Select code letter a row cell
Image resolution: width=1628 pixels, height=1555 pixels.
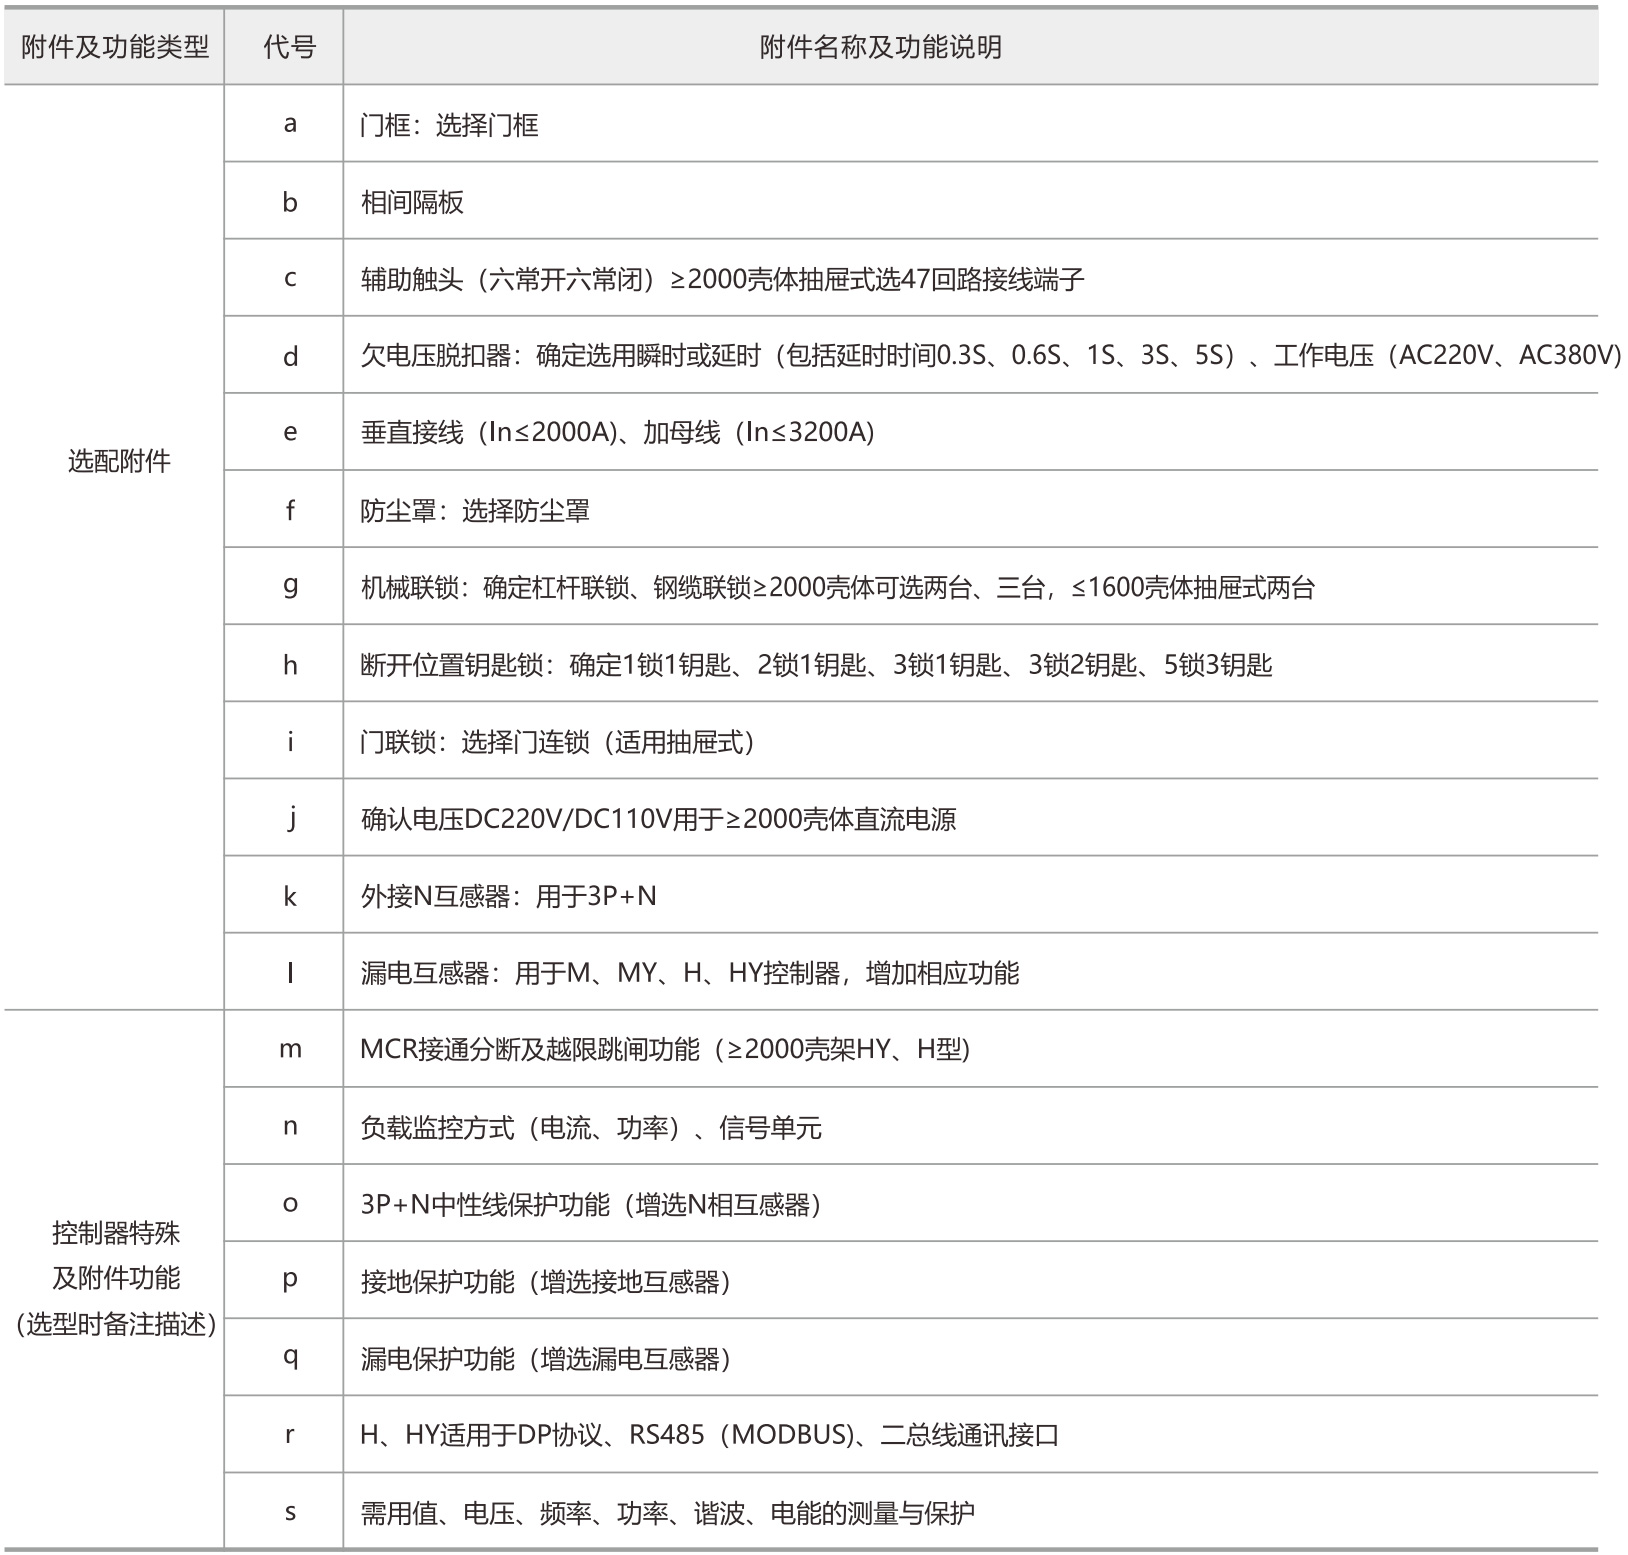(x=290, y=124)
